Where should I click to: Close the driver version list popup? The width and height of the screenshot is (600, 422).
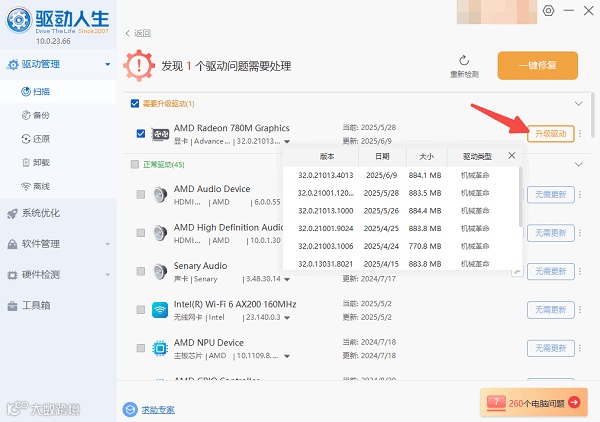(x=512, y=155)
